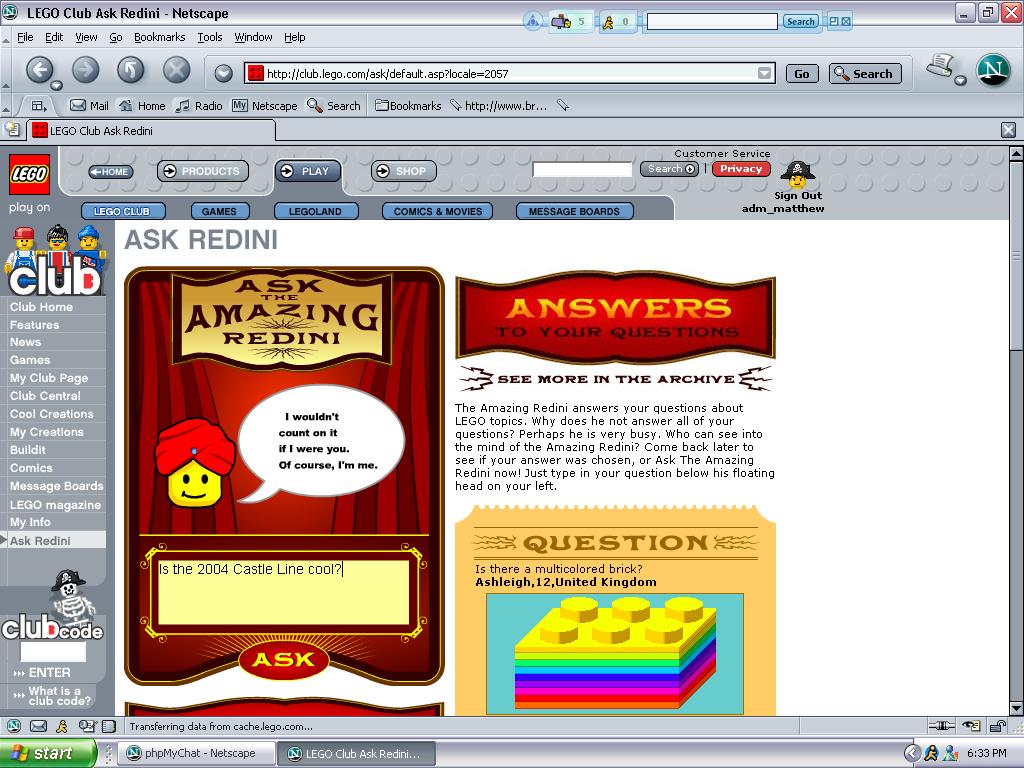
Task: Toggle the online/offline connection status icon
Action: pyautogui.click(x=942, y=726)
